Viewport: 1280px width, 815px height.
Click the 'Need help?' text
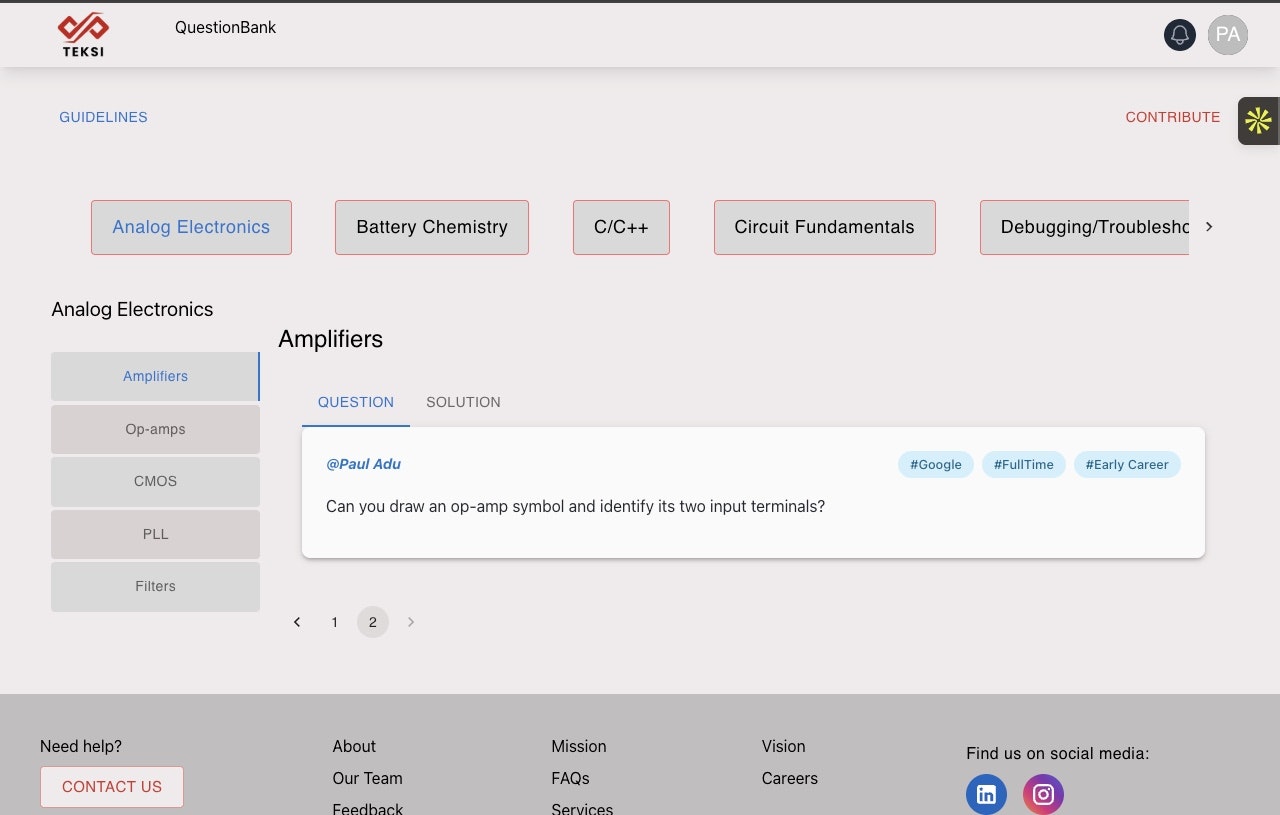[x=81, y=746]
